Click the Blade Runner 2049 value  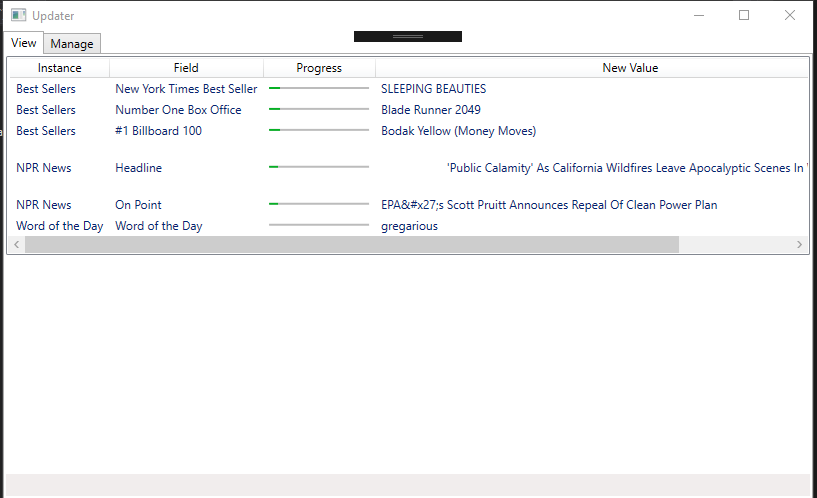(x=431, y=110)
